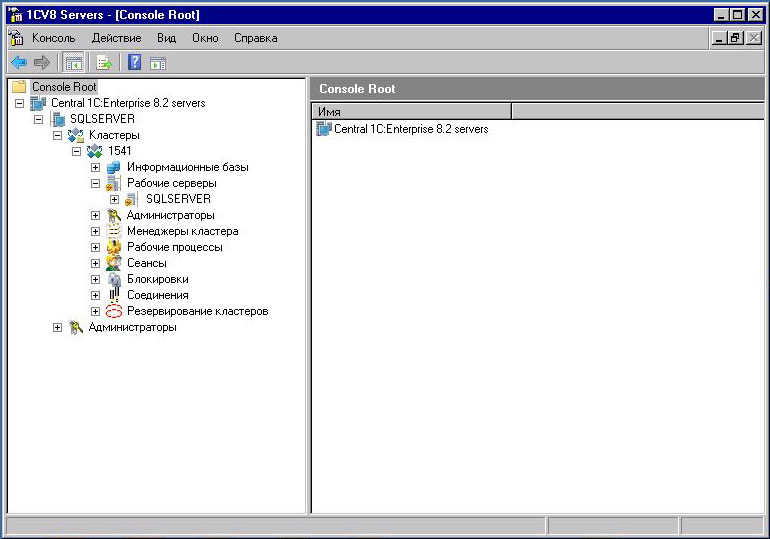Image resolution: width=770 pixels, height=539 pixels.
Task: Click the Back arrow toolbar icon
Action: (18, 62)
